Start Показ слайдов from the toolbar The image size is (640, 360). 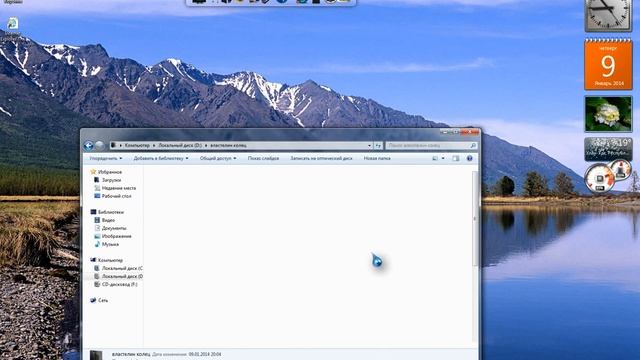(263, 158)
